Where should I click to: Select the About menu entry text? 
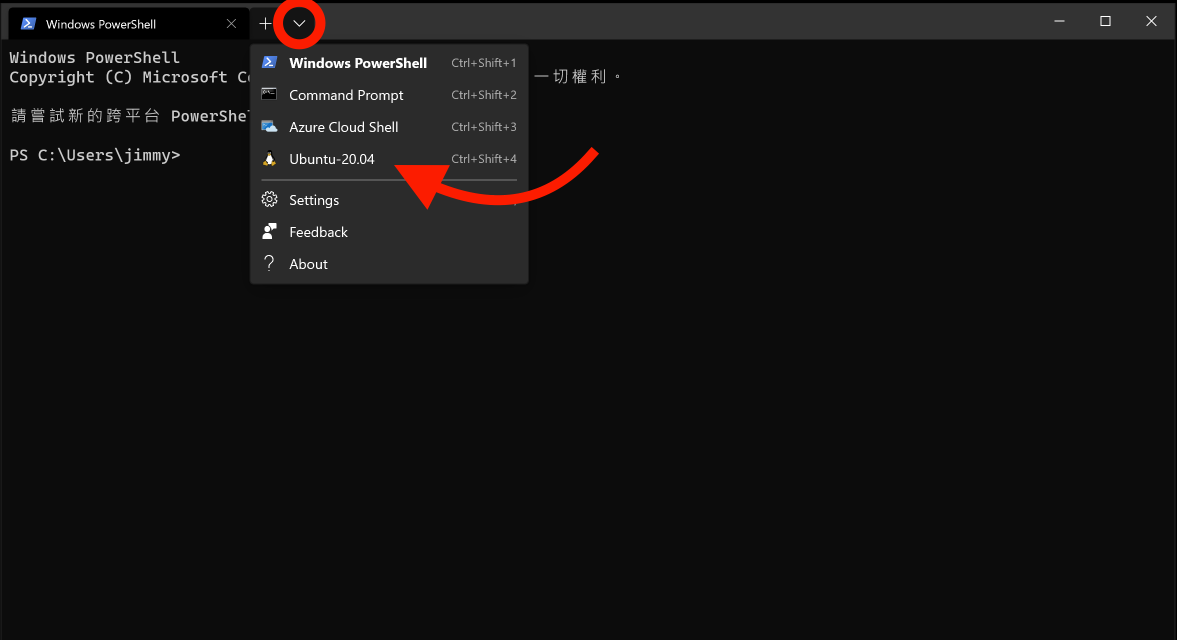click(x=308, y=264)
